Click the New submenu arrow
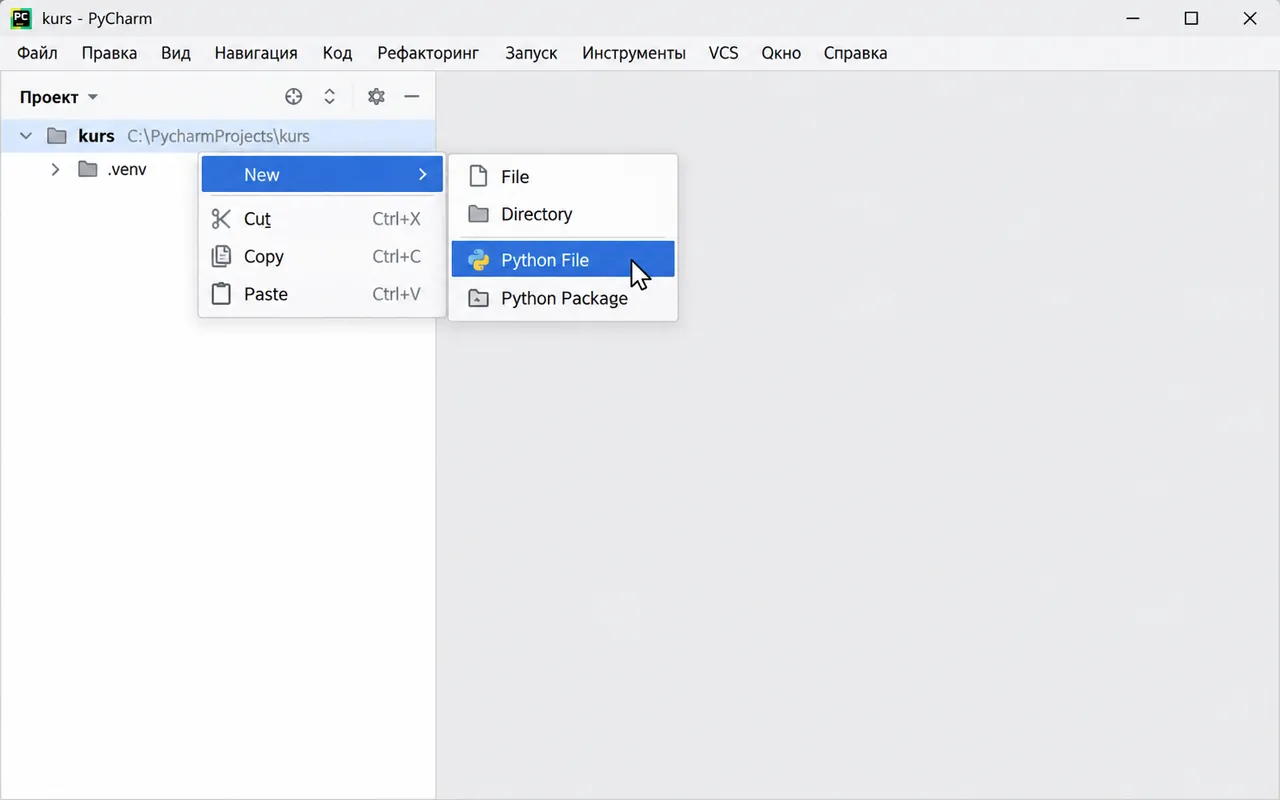This screenshot has width=1280, height=800. (x=423, y=174)
